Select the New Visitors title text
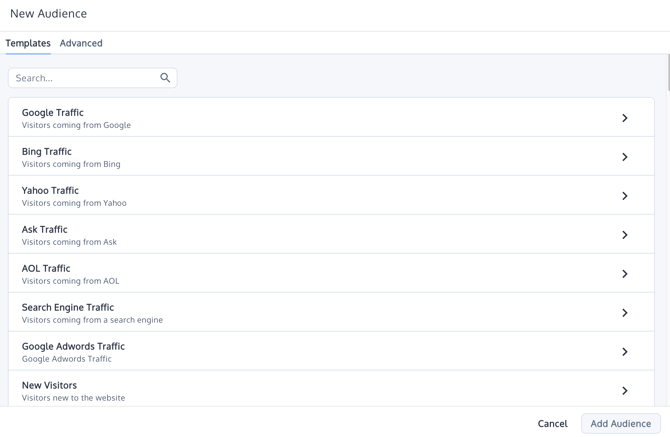The image size is (670, 437). 49,385
